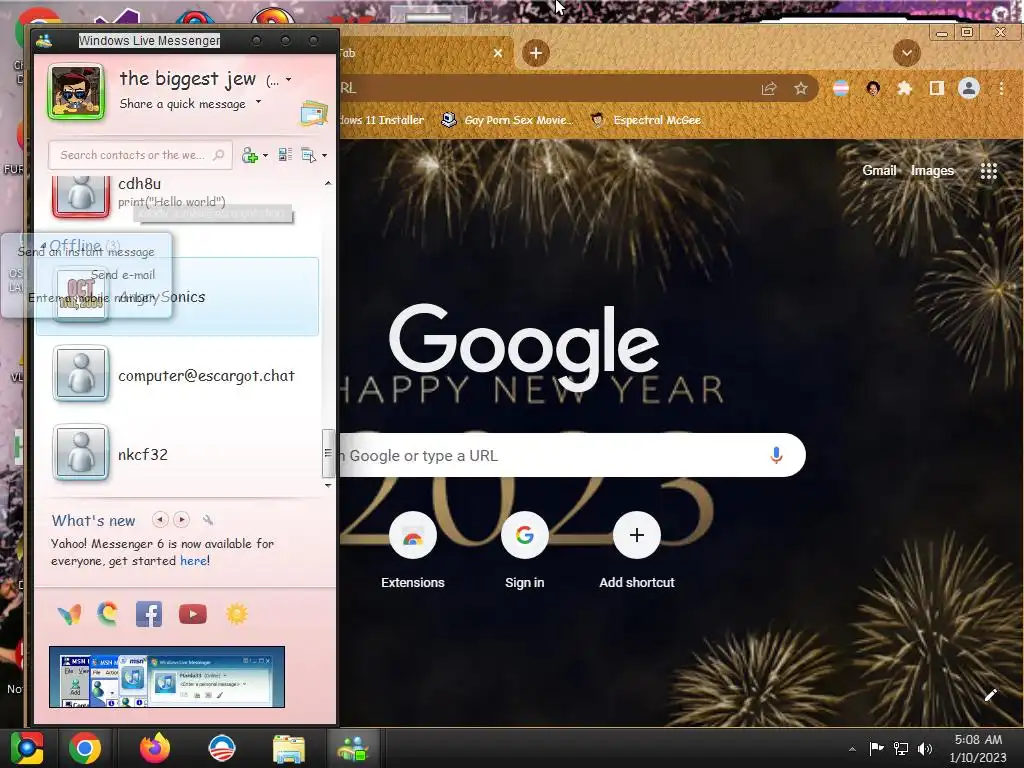Open the Chrome-style icon in Messenger tabs
The height and width of the screenshot is (768, 1024).
(x=108, y=614)
